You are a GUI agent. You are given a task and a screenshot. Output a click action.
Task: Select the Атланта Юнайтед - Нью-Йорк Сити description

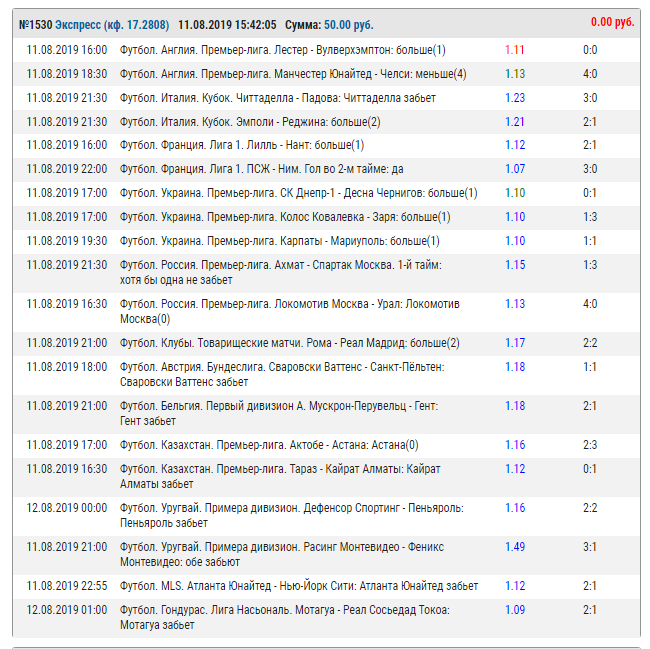299,586
